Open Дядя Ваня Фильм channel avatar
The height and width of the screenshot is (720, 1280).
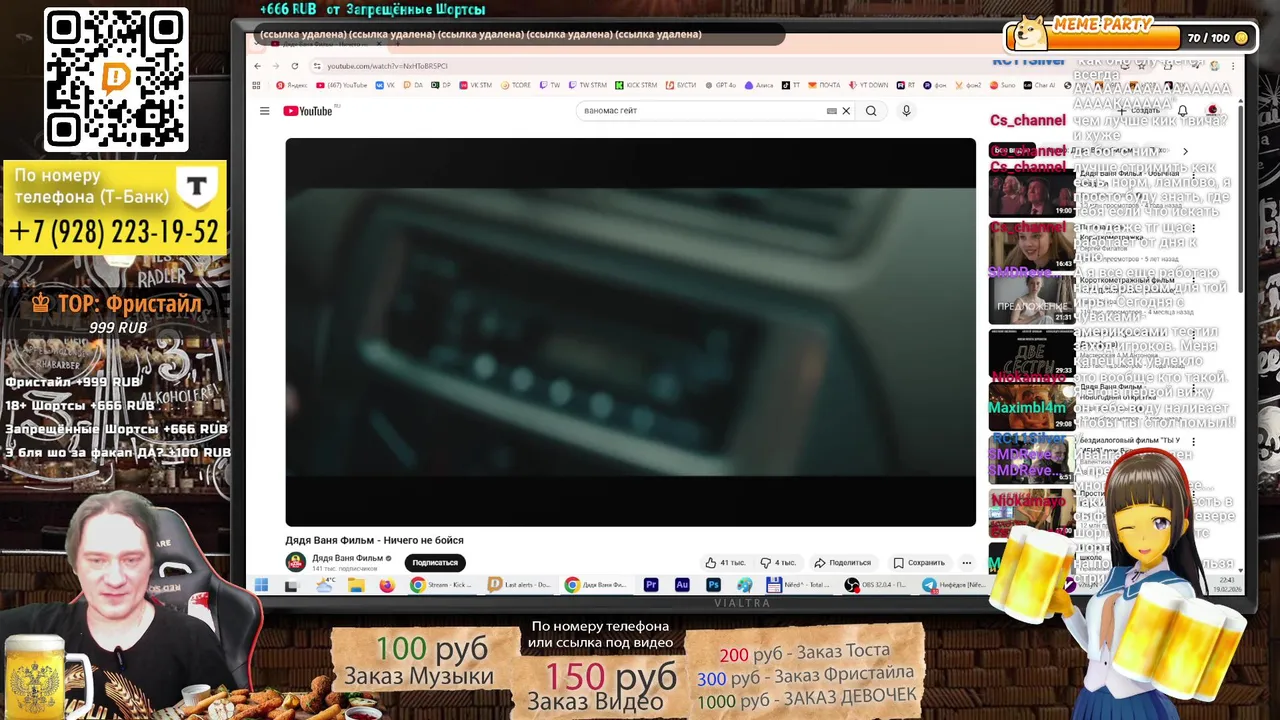point(295,562)
